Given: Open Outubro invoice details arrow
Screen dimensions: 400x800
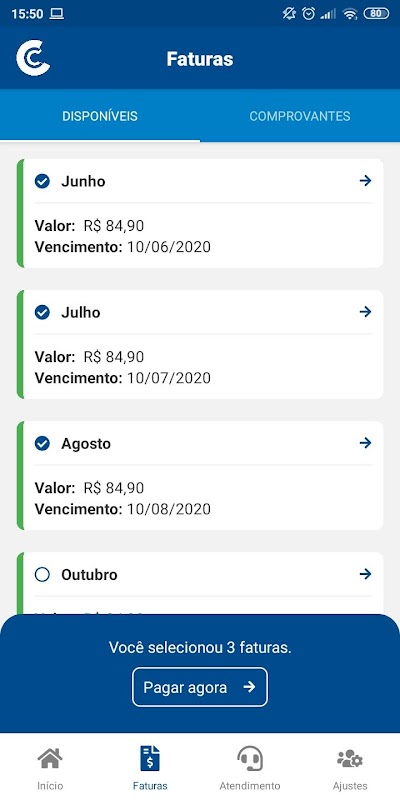Looking at the screenshot, I should 365,574.
